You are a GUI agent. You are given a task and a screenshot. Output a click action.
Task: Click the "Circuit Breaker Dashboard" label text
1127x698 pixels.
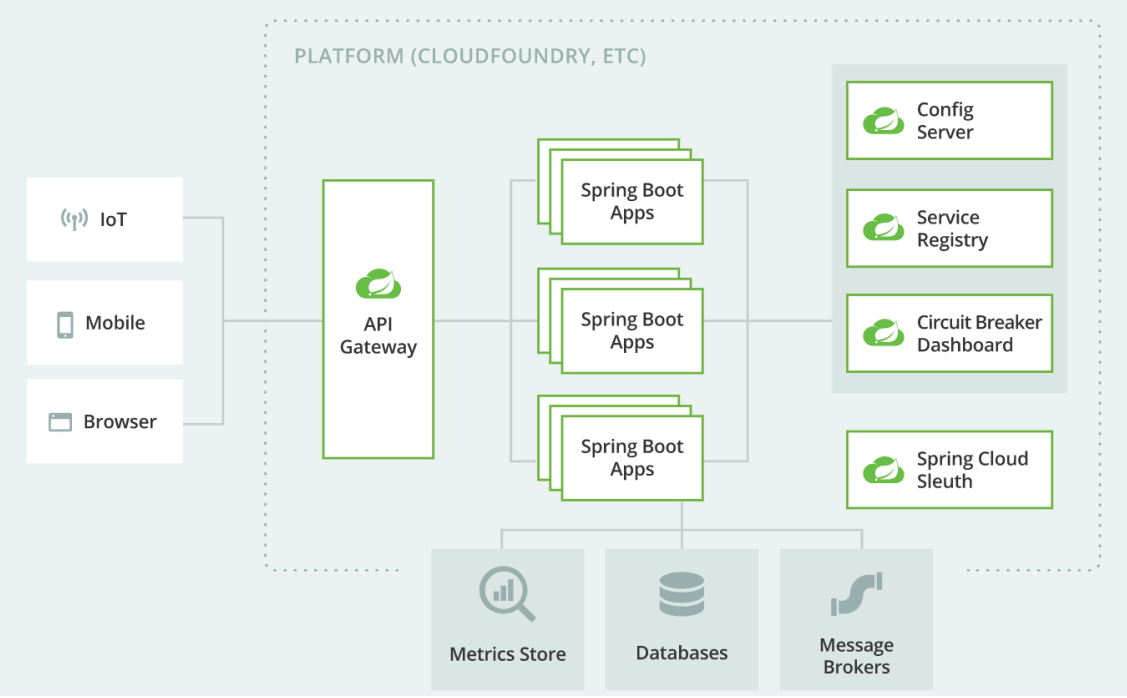[979, 334]
